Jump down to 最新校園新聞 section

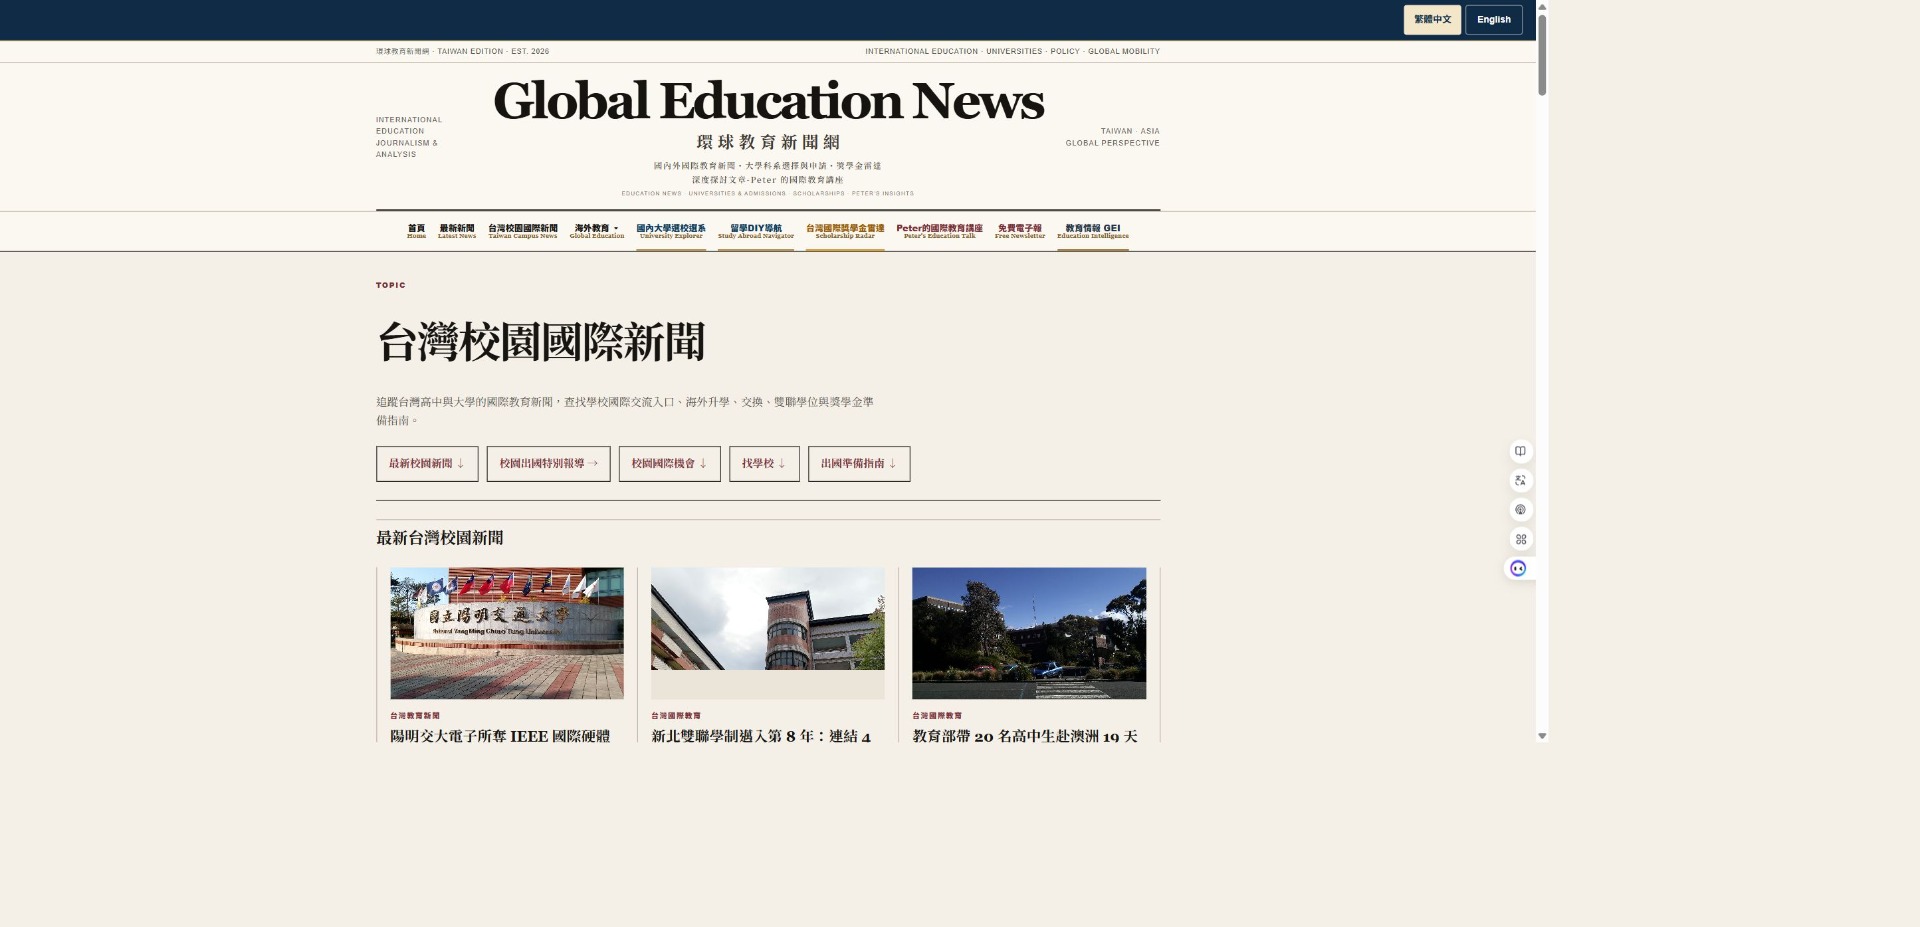427,464
